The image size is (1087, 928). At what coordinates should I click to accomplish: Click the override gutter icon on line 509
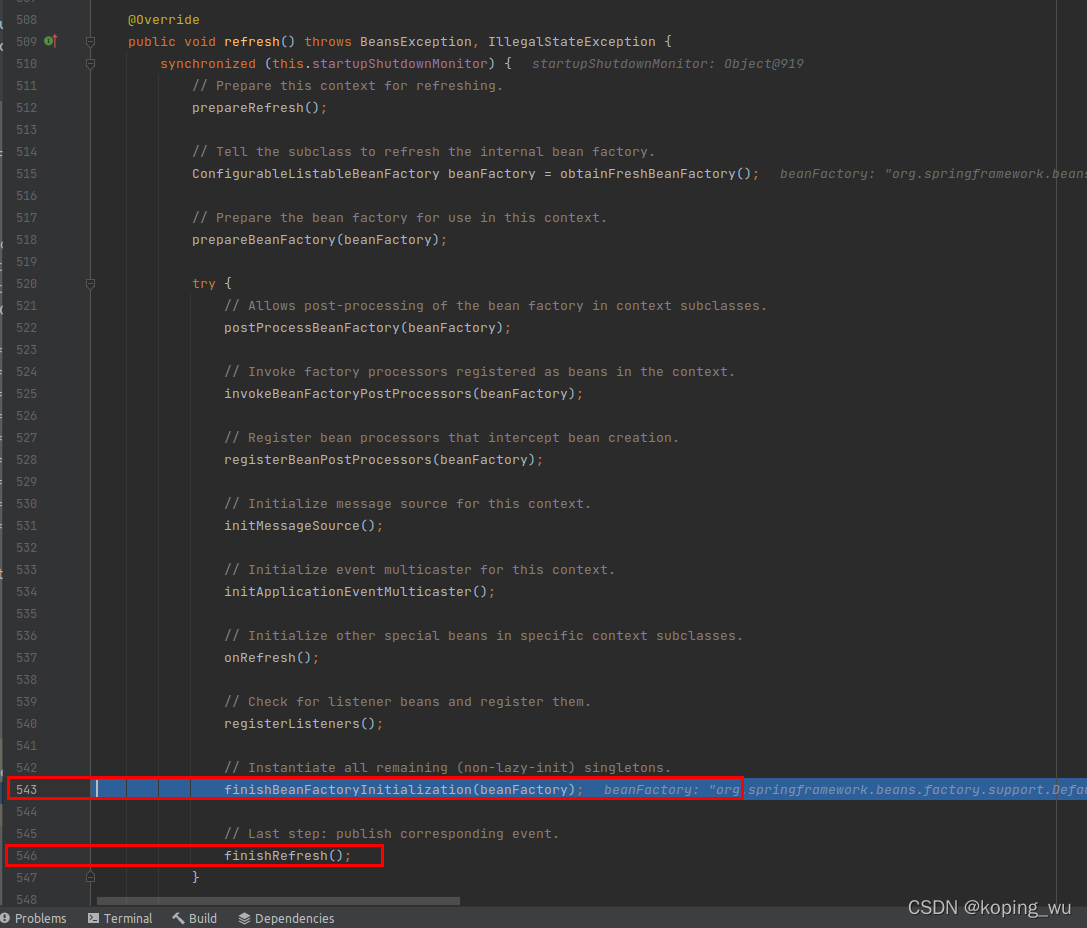point(51,42)
